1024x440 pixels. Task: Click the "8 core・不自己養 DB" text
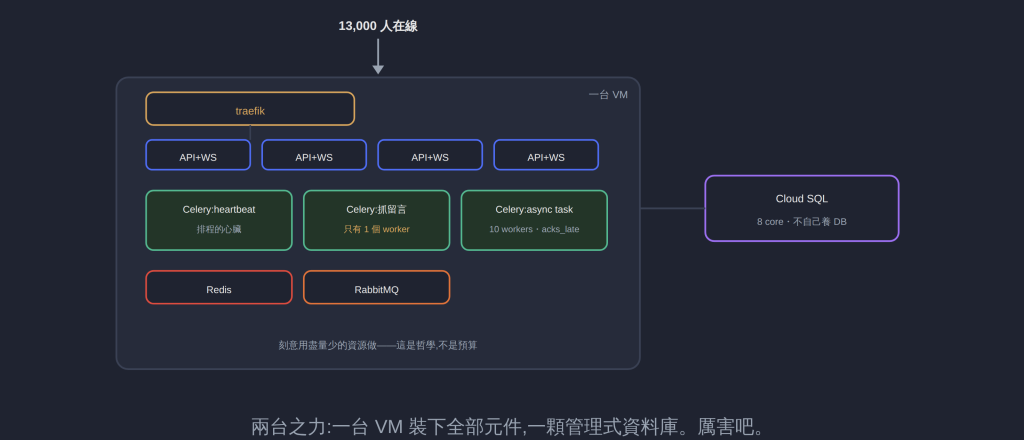coord(801,222)
